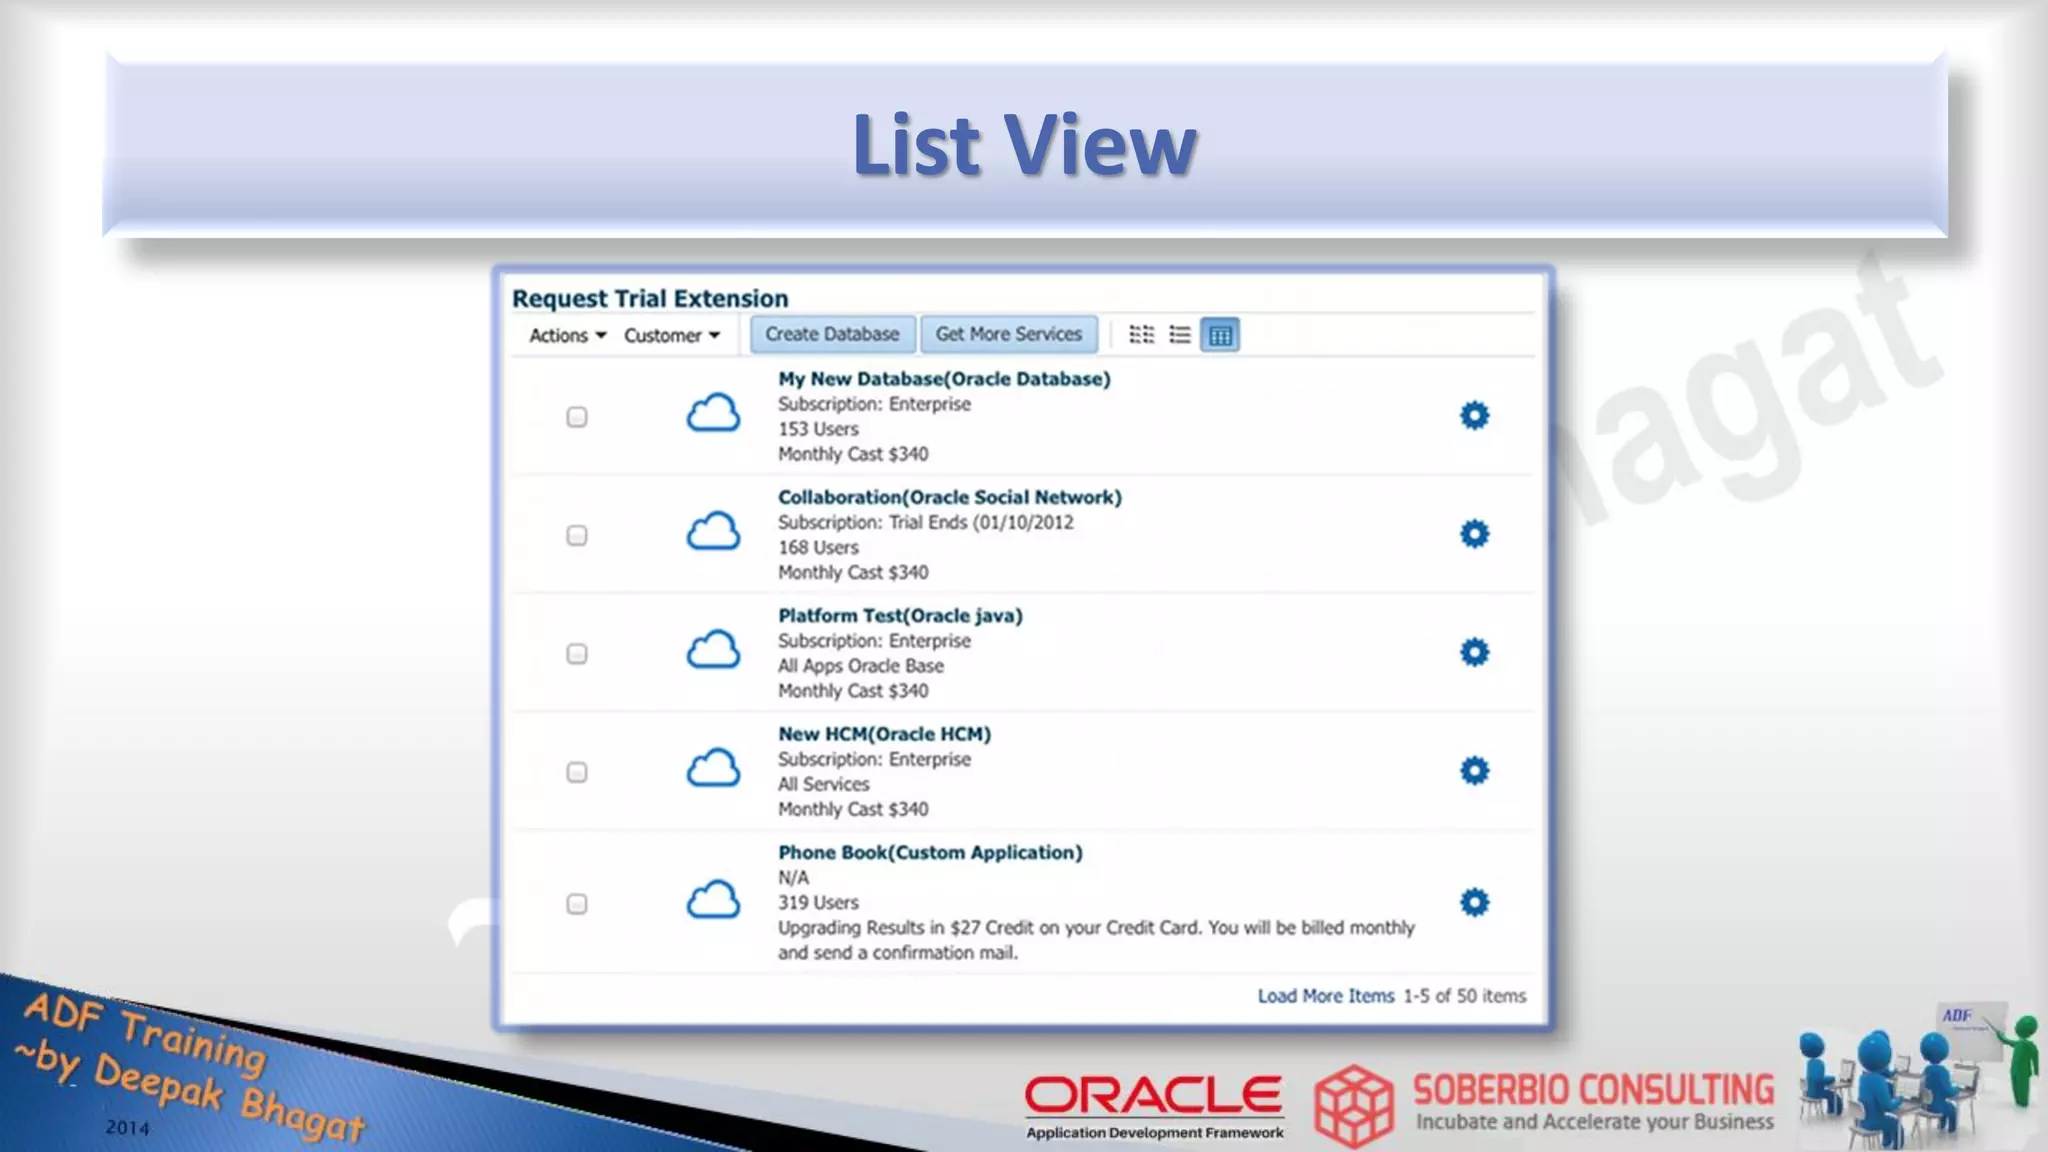Click the Load More Items link
2048x1152 pixels.
tap(1325, 996)
